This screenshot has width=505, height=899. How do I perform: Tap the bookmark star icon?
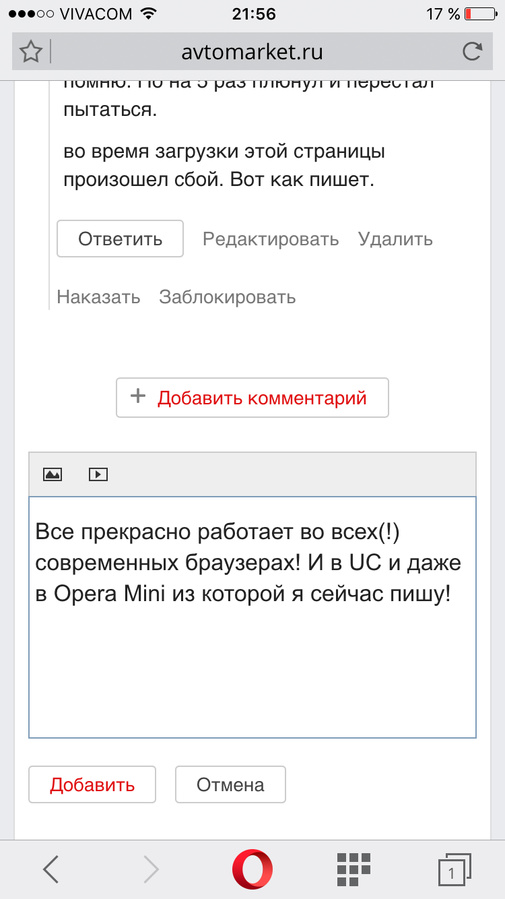(x=30, y=52)
